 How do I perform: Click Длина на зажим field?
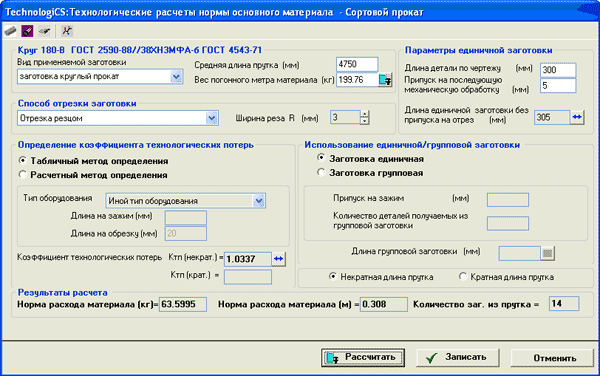(186, 218)
